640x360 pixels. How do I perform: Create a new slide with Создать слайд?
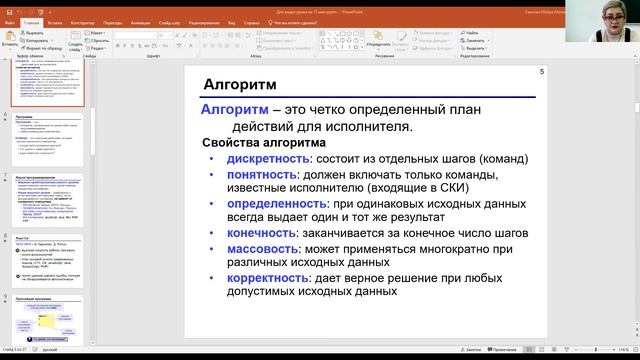point(75,41)
